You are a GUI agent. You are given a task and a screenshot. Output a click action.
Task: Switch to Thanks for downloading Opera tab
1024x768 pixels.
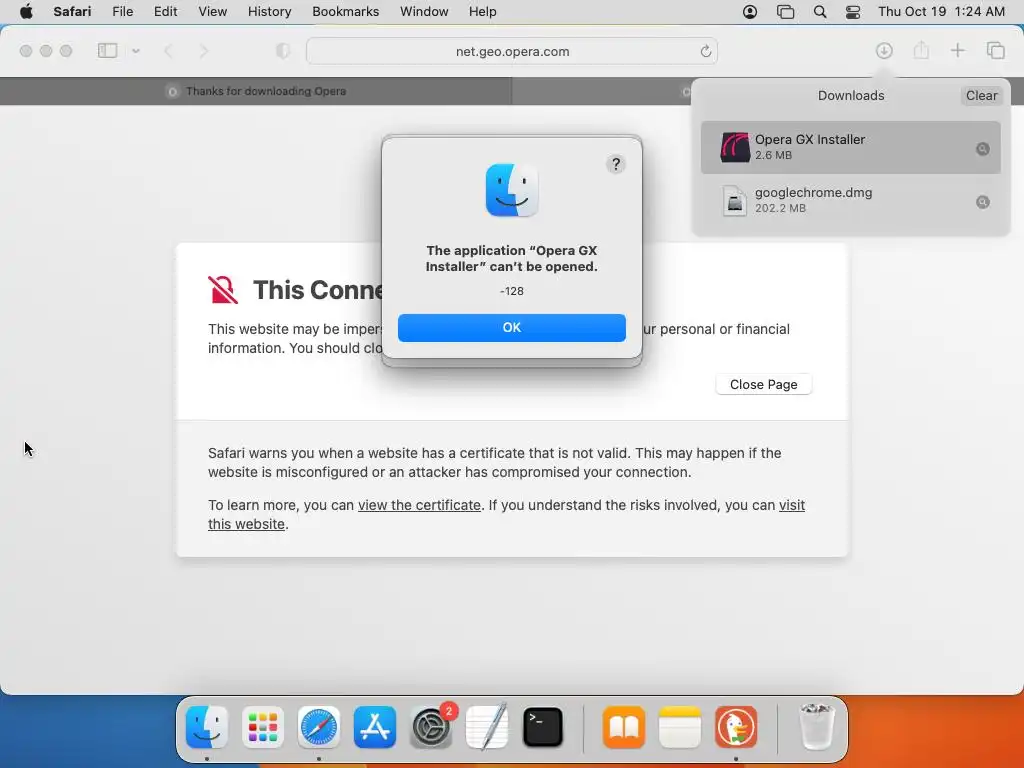point(256,91)
